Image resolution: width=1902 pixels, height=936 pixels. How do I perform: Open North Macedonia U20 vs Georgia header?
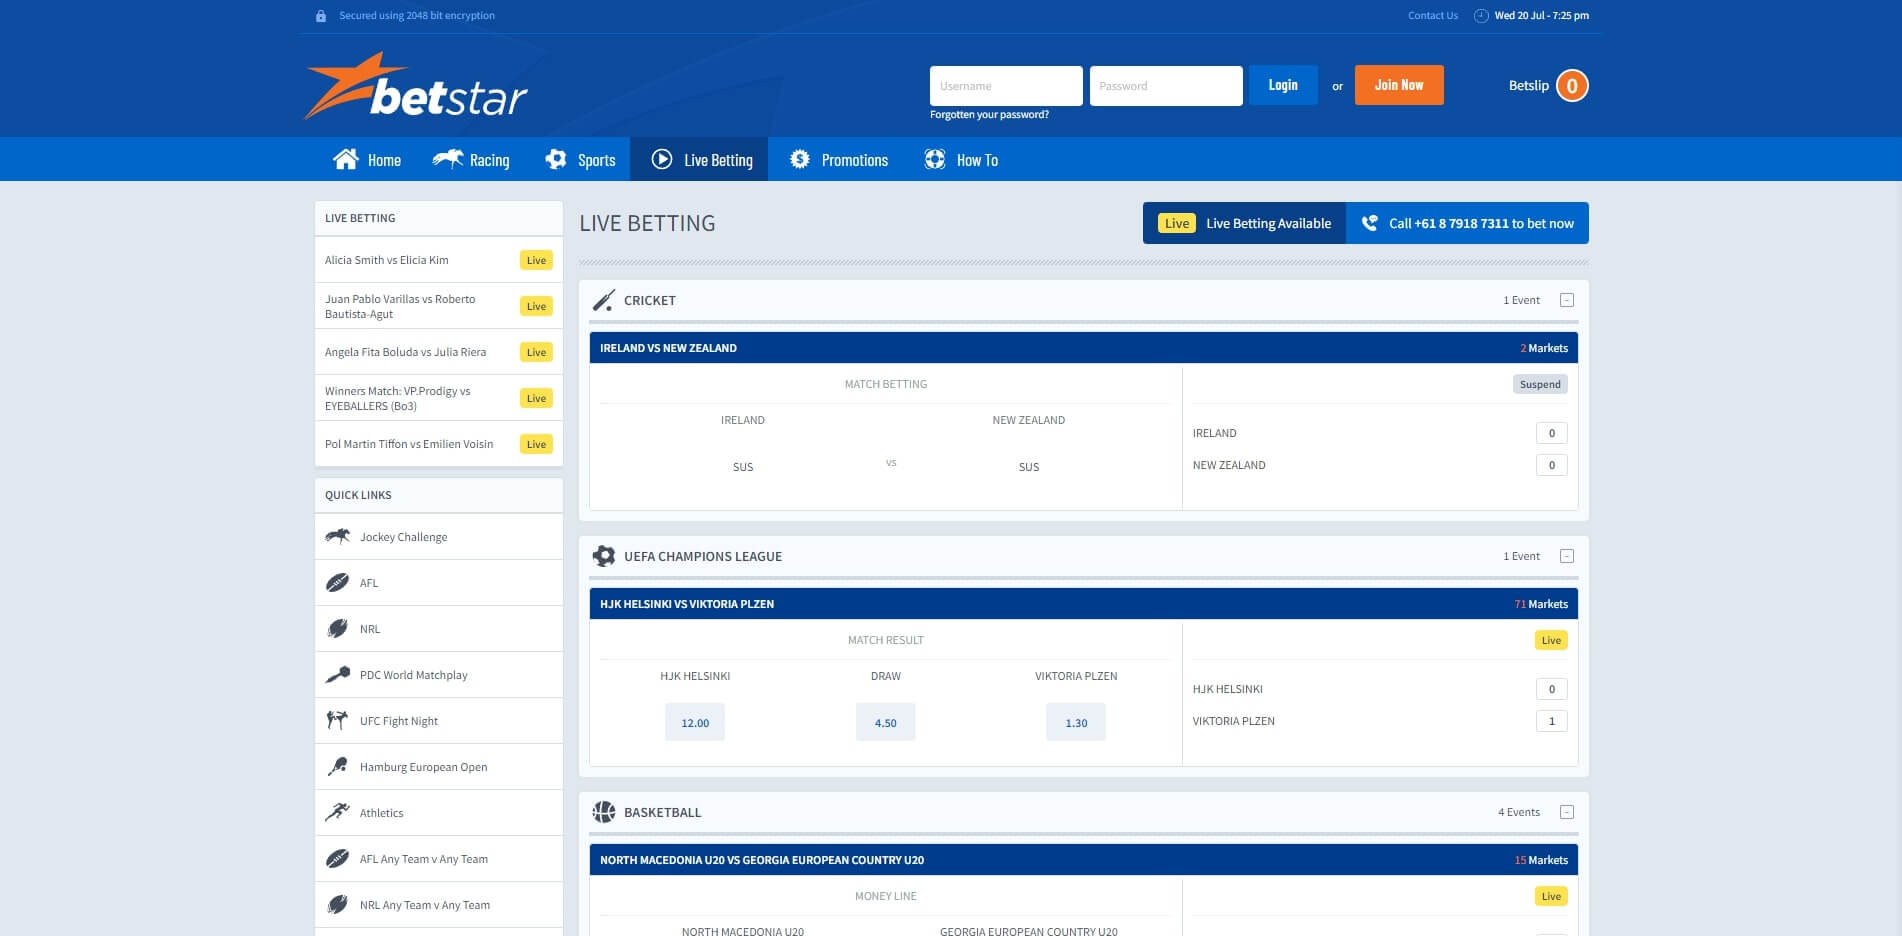pos(1084,860)
